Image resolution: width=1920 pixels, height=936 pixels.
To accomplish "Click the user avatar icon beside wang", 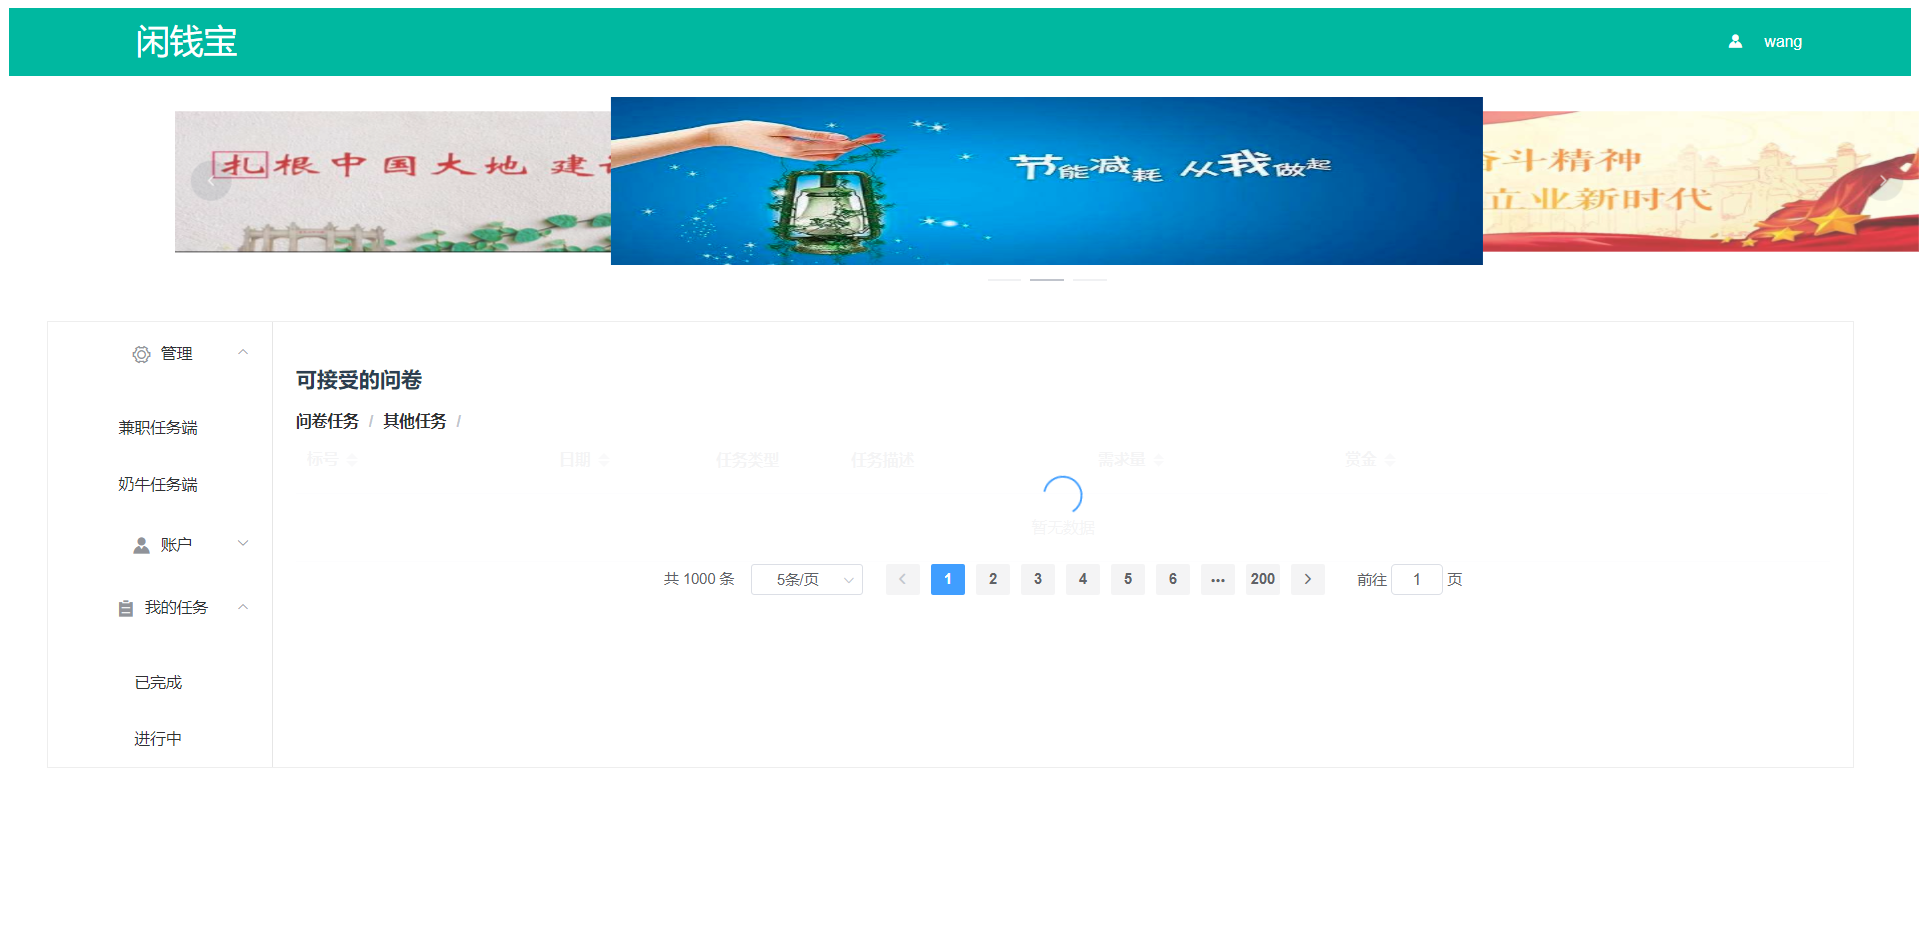I will point(1735,41).
